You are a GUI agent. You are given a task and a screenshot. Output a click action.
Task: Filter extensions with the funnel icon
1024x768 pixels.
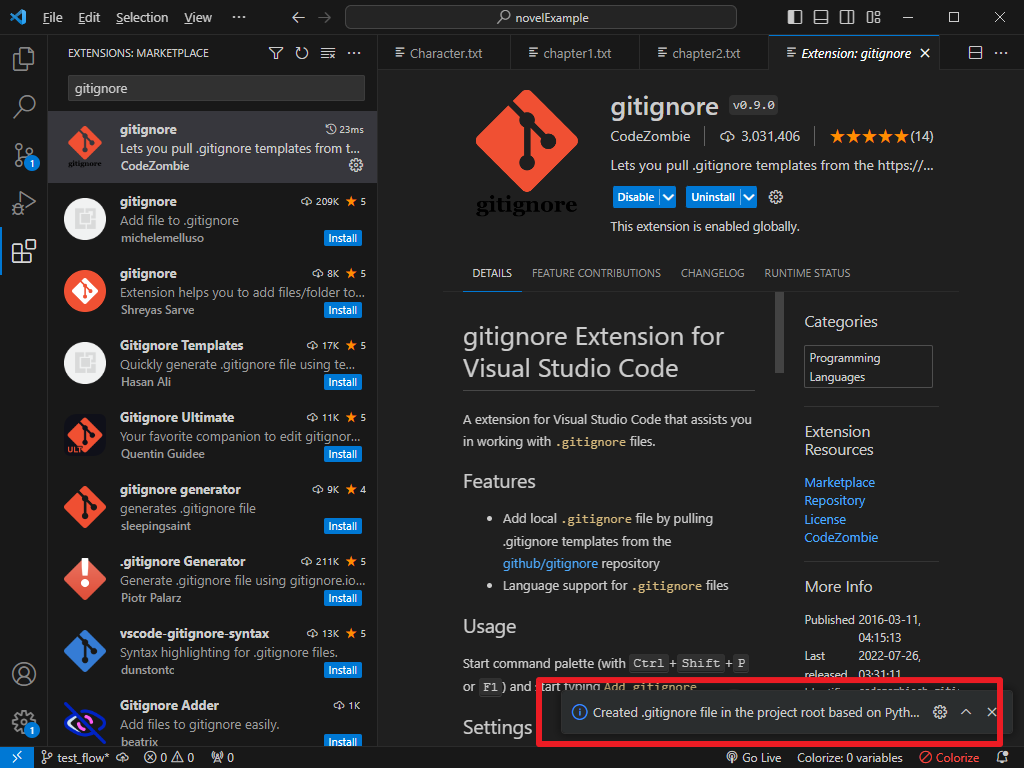pos(276,53)
